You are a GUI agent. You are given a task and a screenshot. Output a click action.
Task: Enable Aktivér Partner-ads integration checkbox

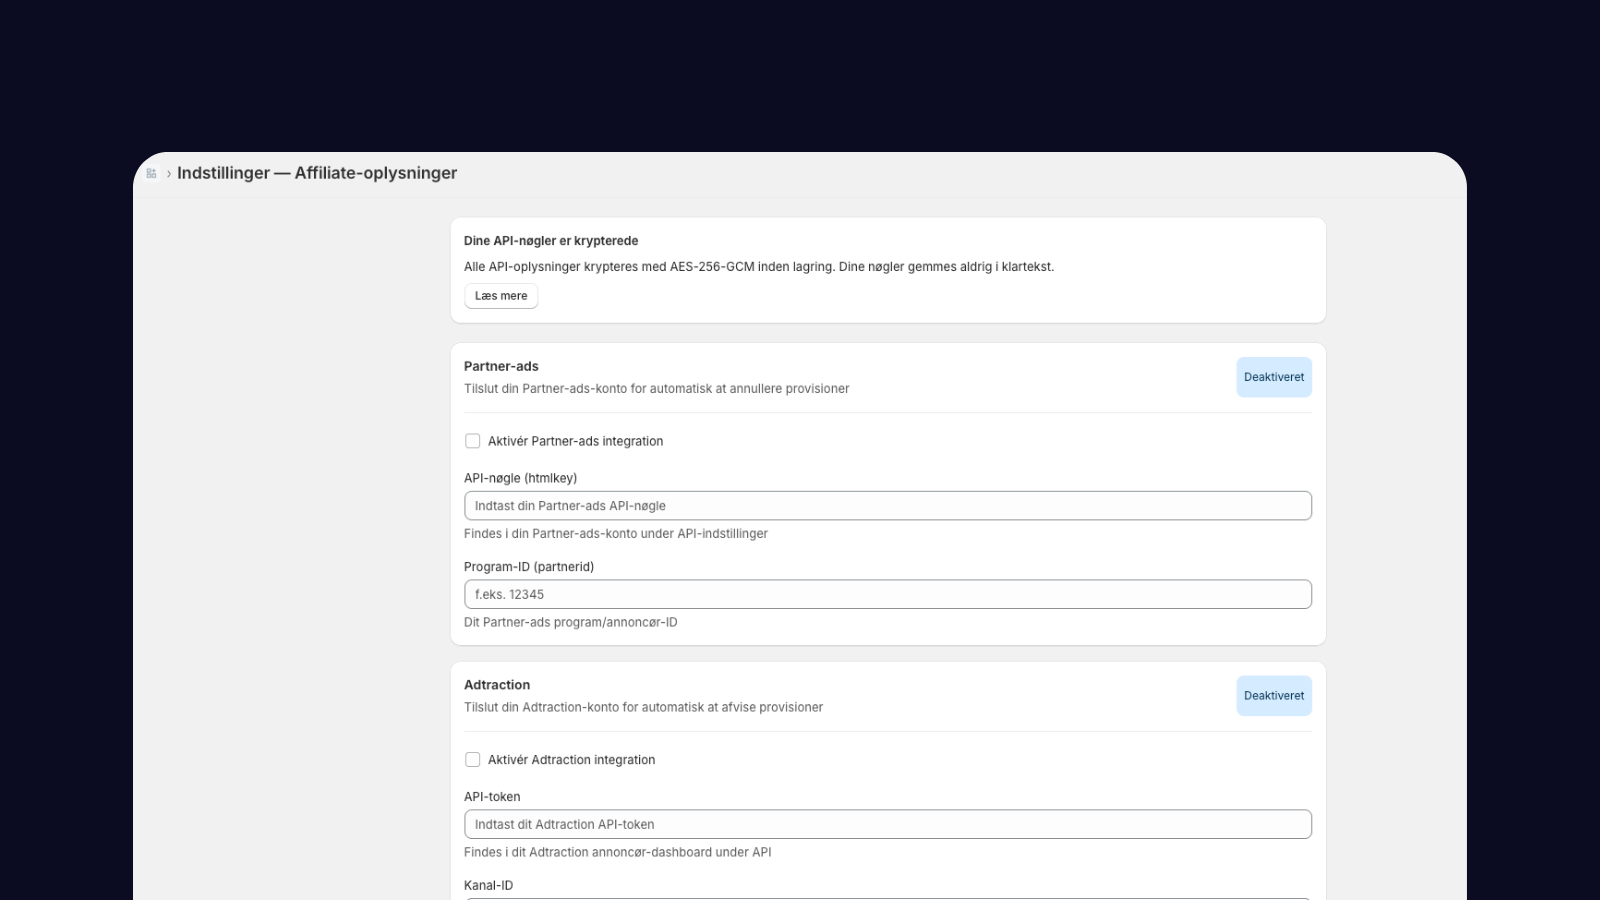pyautogui.click(x=473, y=441)
